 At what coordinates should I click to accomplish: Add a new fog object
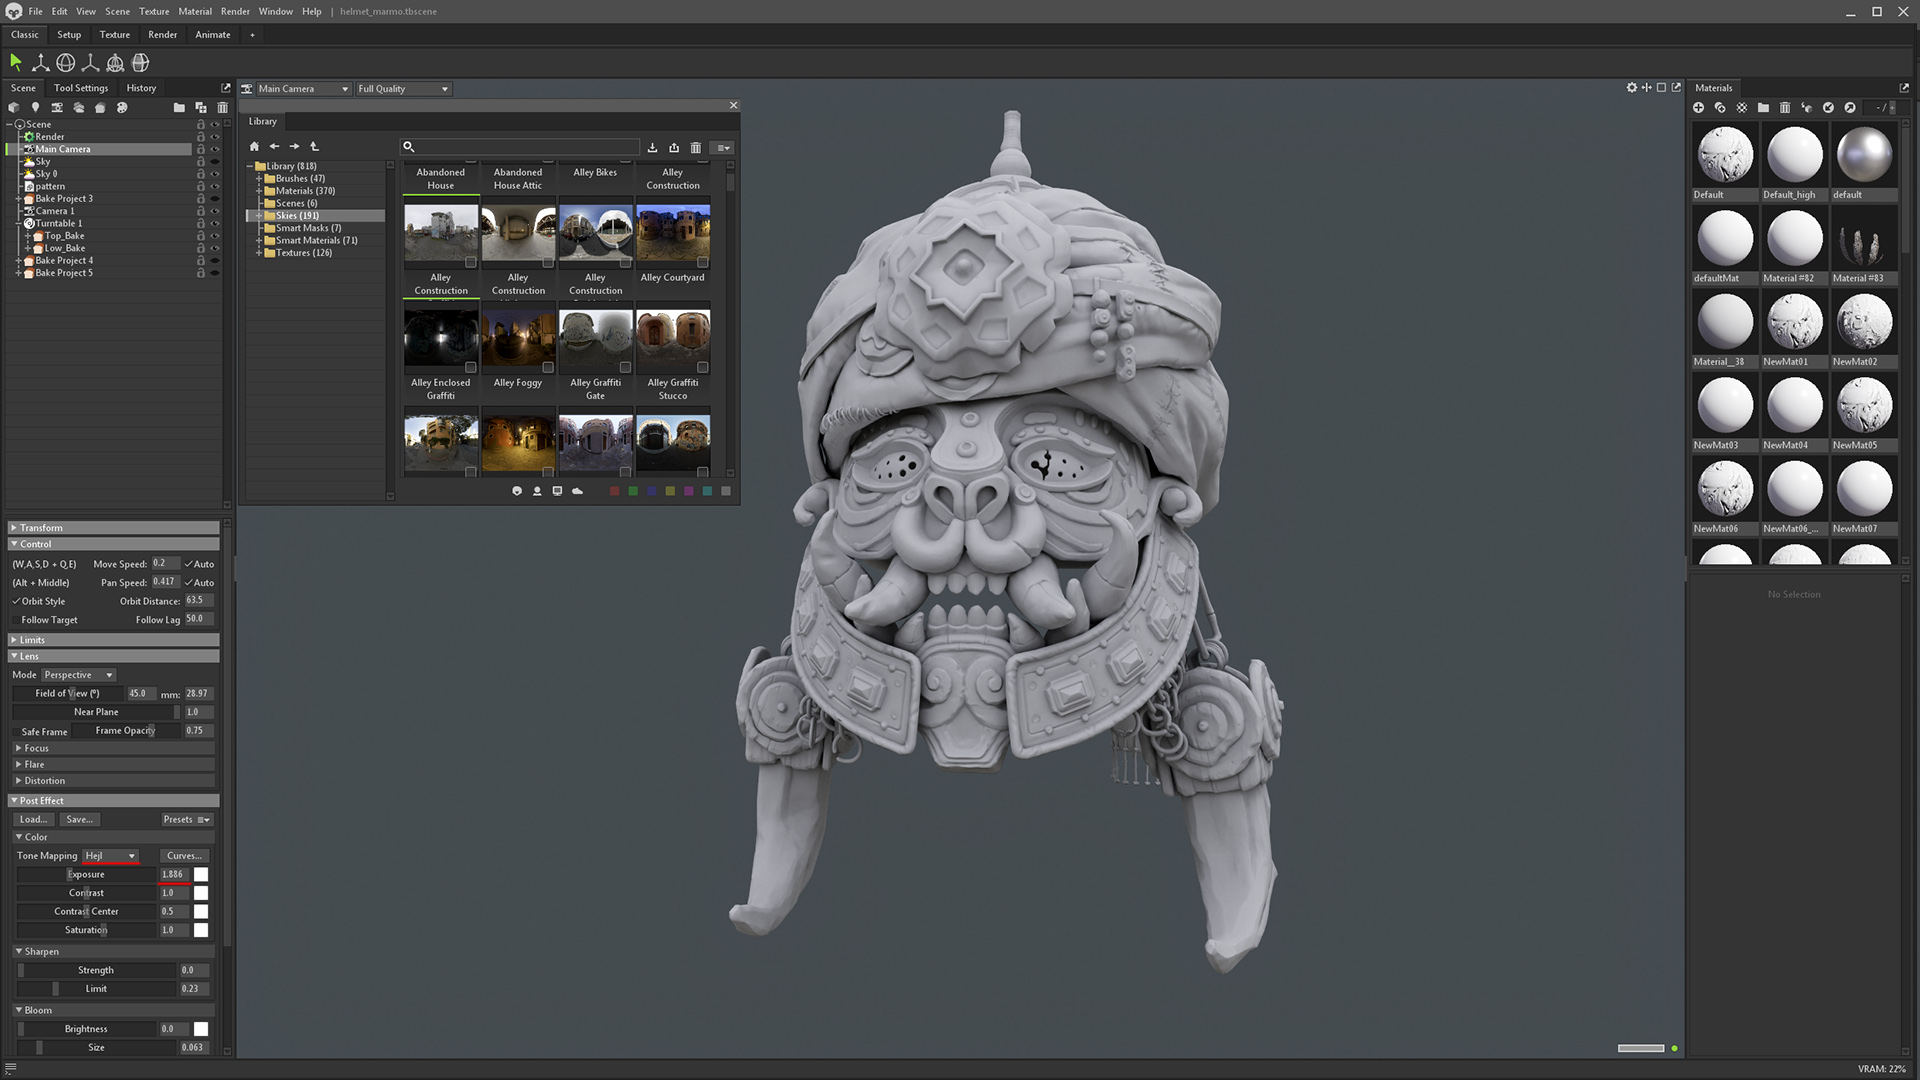tap(78, 108)
